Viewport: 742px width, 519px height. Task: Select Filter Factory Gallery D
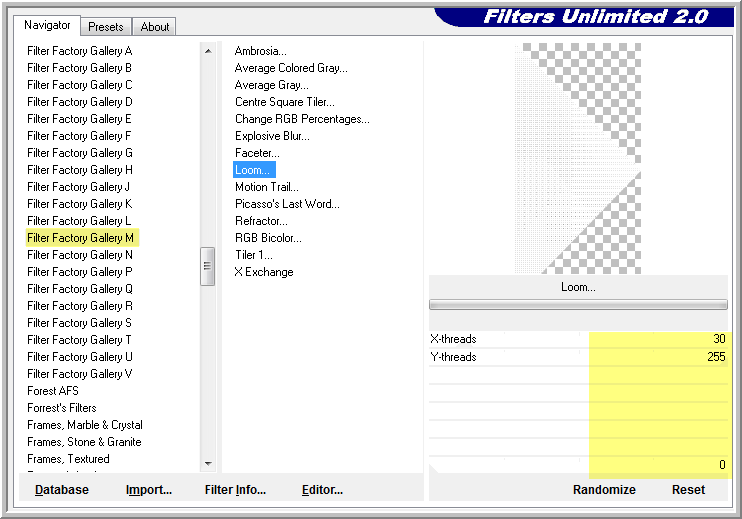pyautogui.click(x=80, y=102)
